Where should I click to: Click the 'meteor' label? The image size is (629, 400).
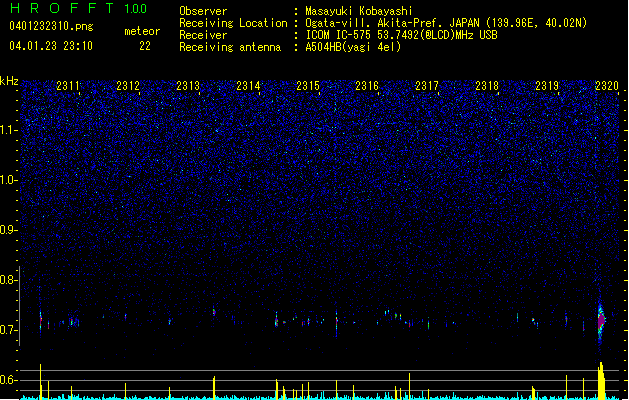coord(142,31)
